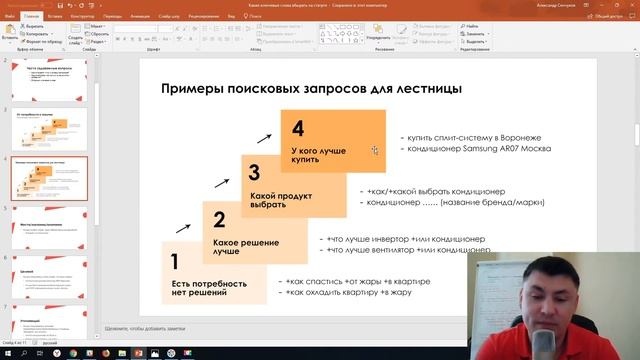Switch to the Slide Show (Слайд-шоу) tab
Viewport: 640px width, 360px height.
tap(169, 16)
